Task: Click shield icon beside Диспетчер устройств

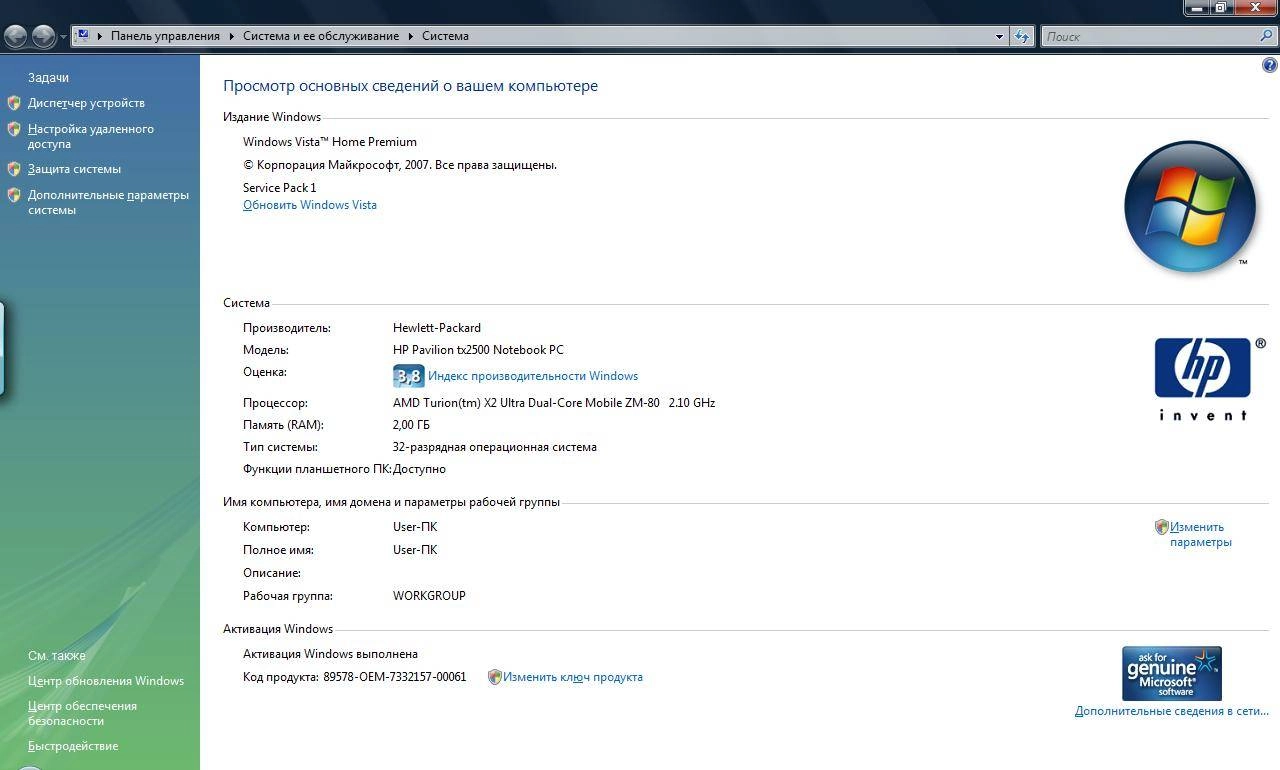Action: point(14,103)
